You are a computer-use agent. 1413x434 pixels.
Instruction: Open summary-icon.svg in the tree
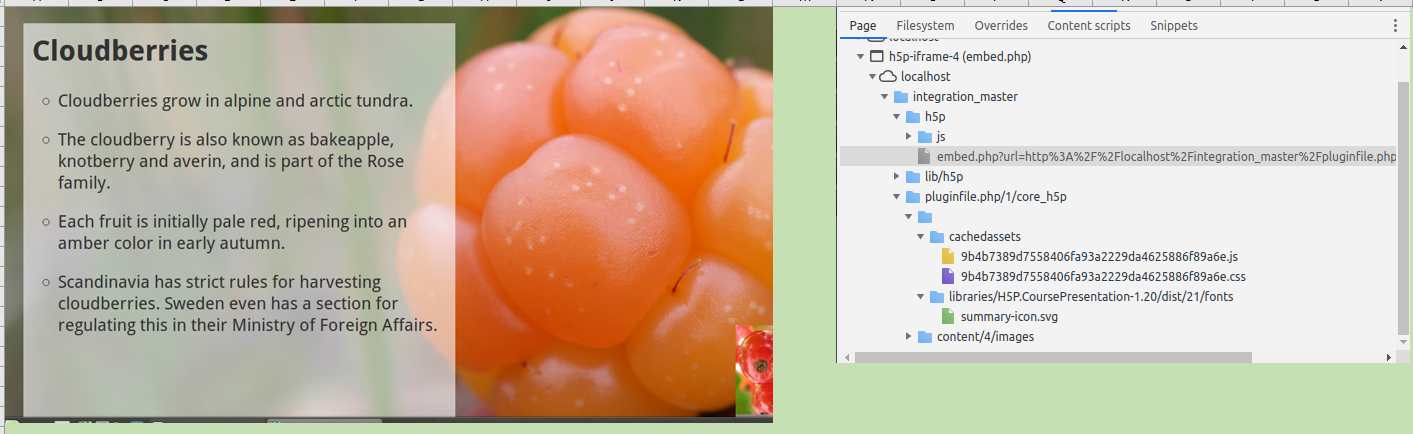click(x=1009, y=317)
